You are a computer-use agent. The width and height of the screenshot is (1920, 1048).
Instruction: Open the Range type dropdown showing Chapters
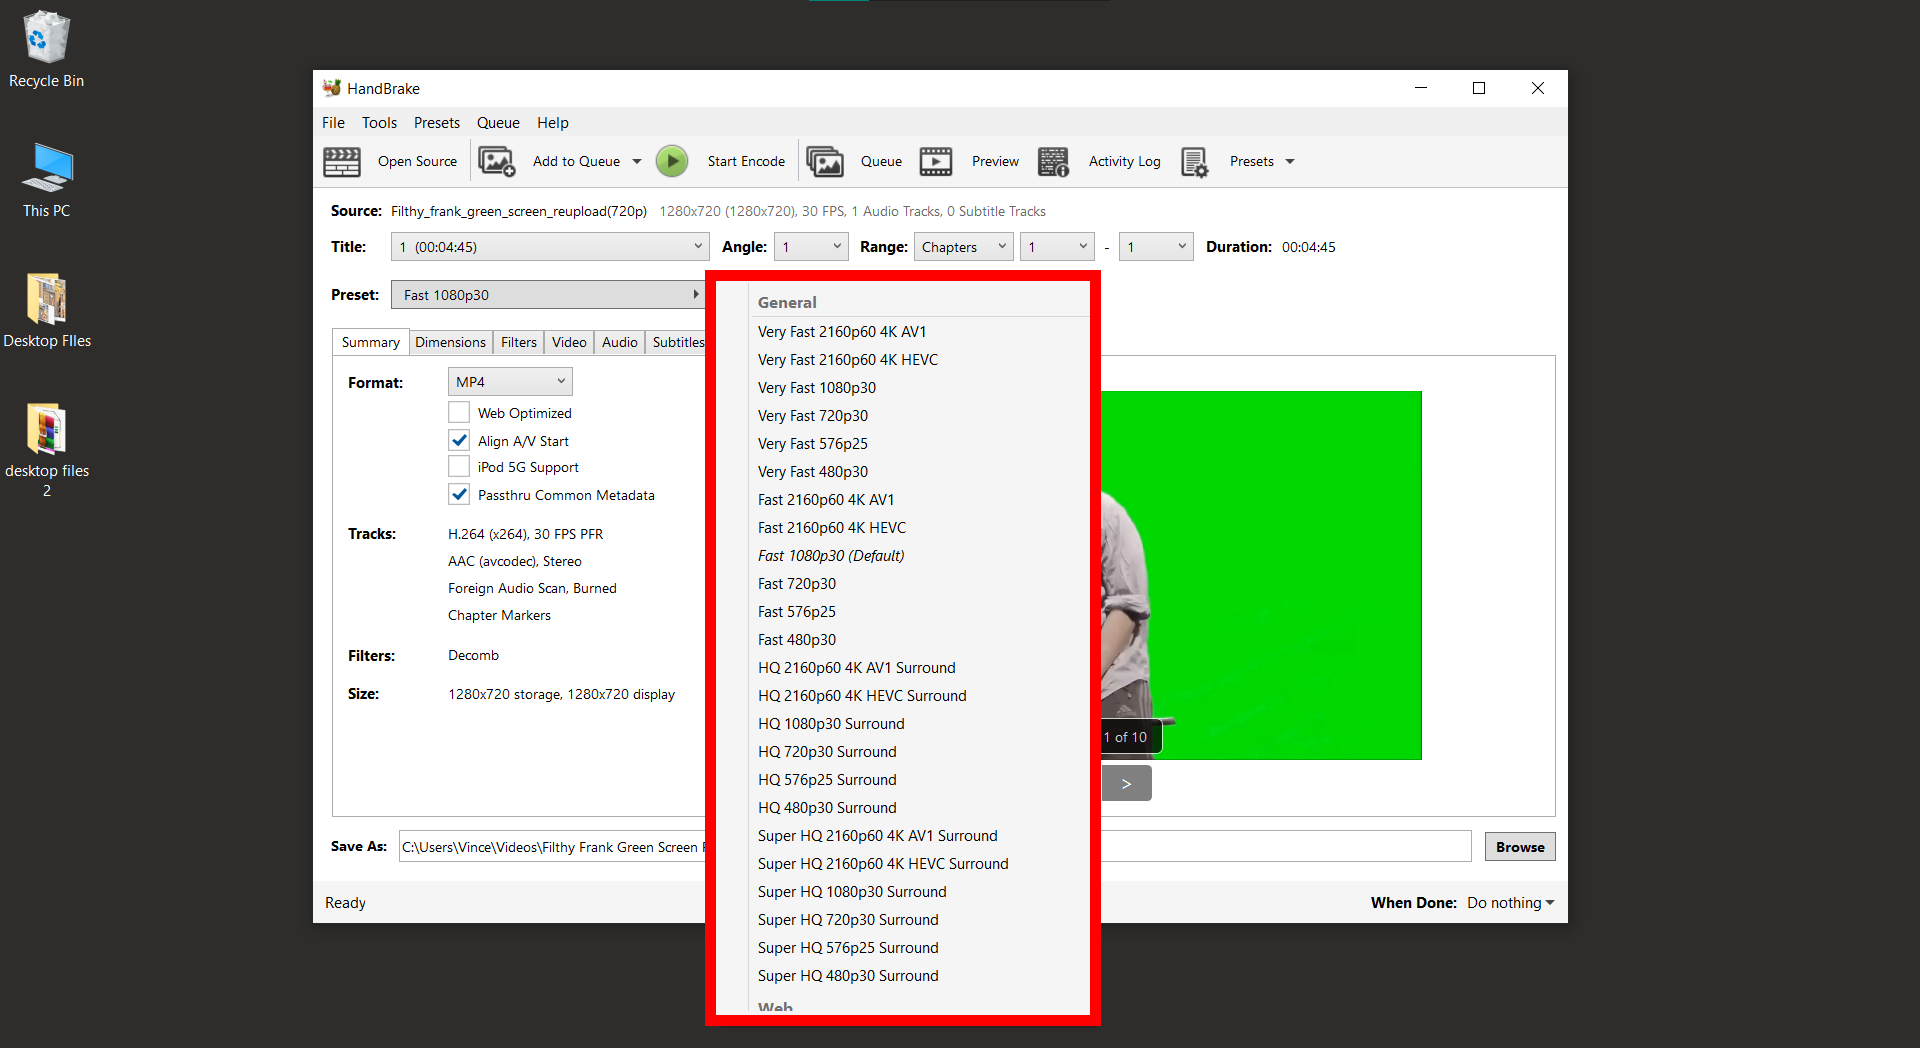tap(961, 246)
